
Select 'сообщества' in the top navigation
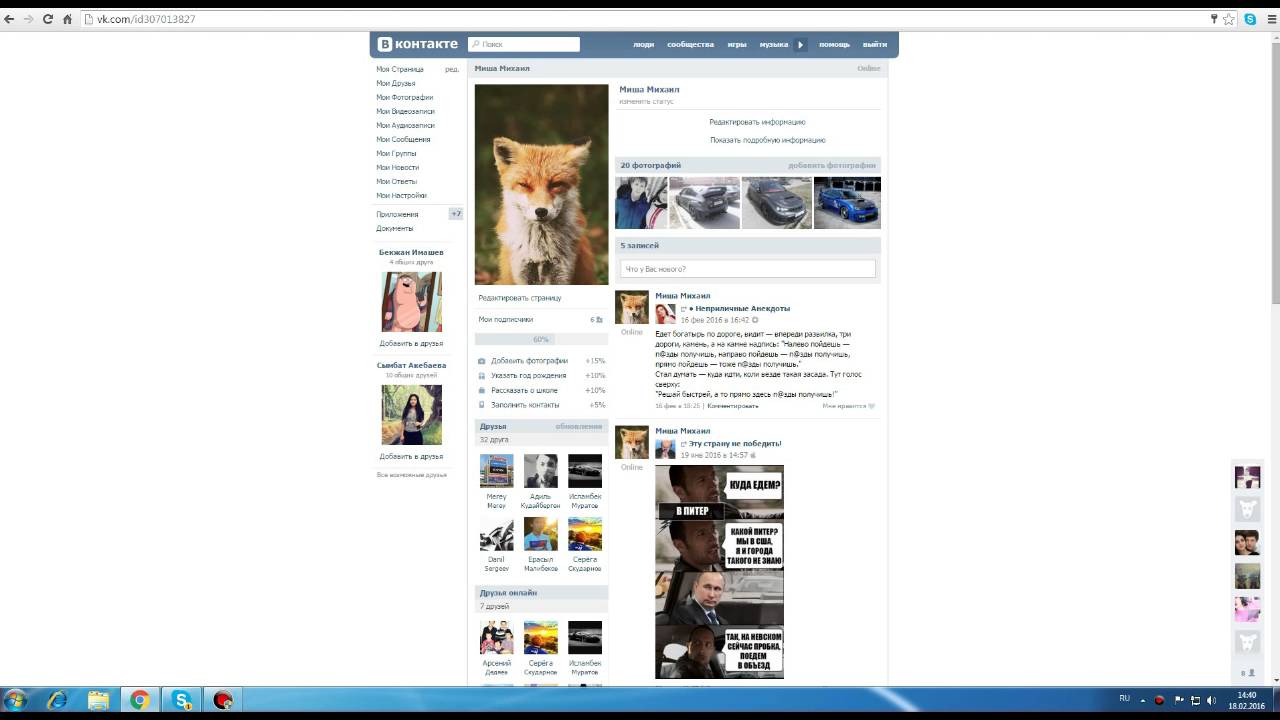pos(690,45)
